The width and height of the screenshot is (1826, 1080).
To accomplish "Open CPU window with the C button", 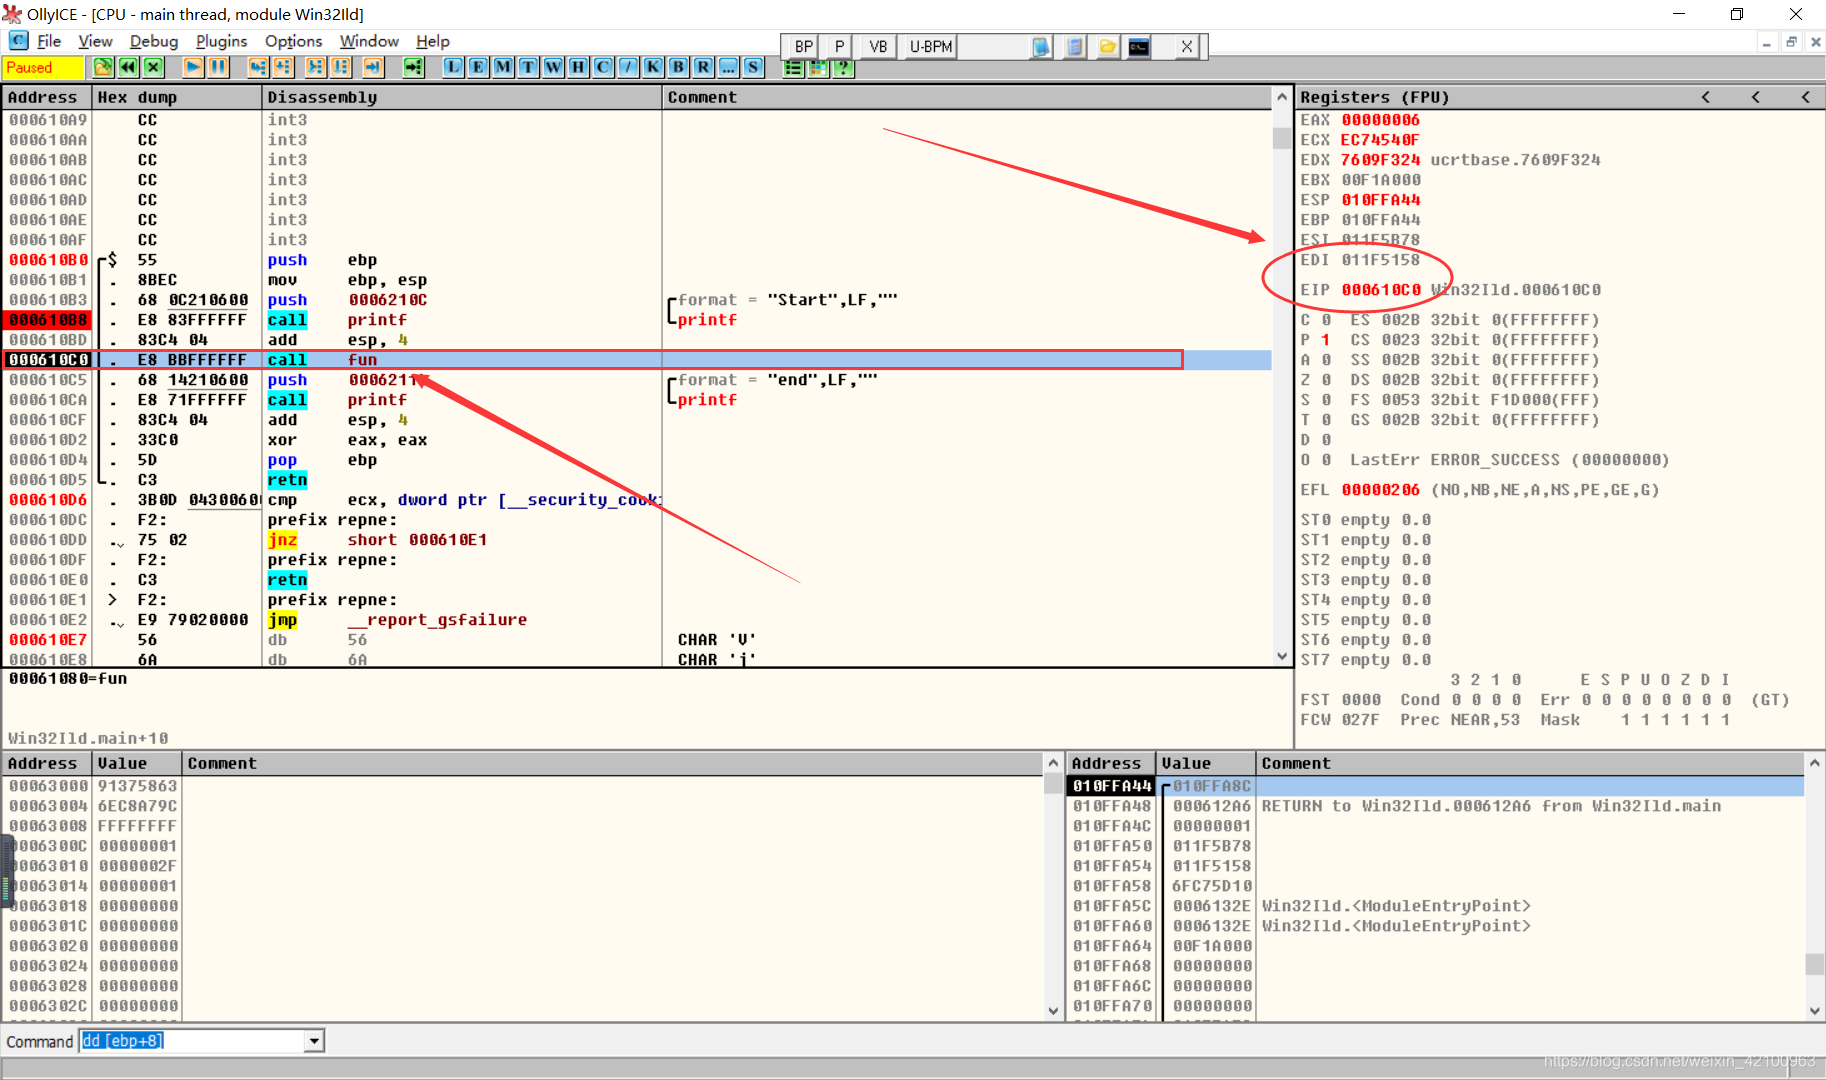I will [603, 67].
